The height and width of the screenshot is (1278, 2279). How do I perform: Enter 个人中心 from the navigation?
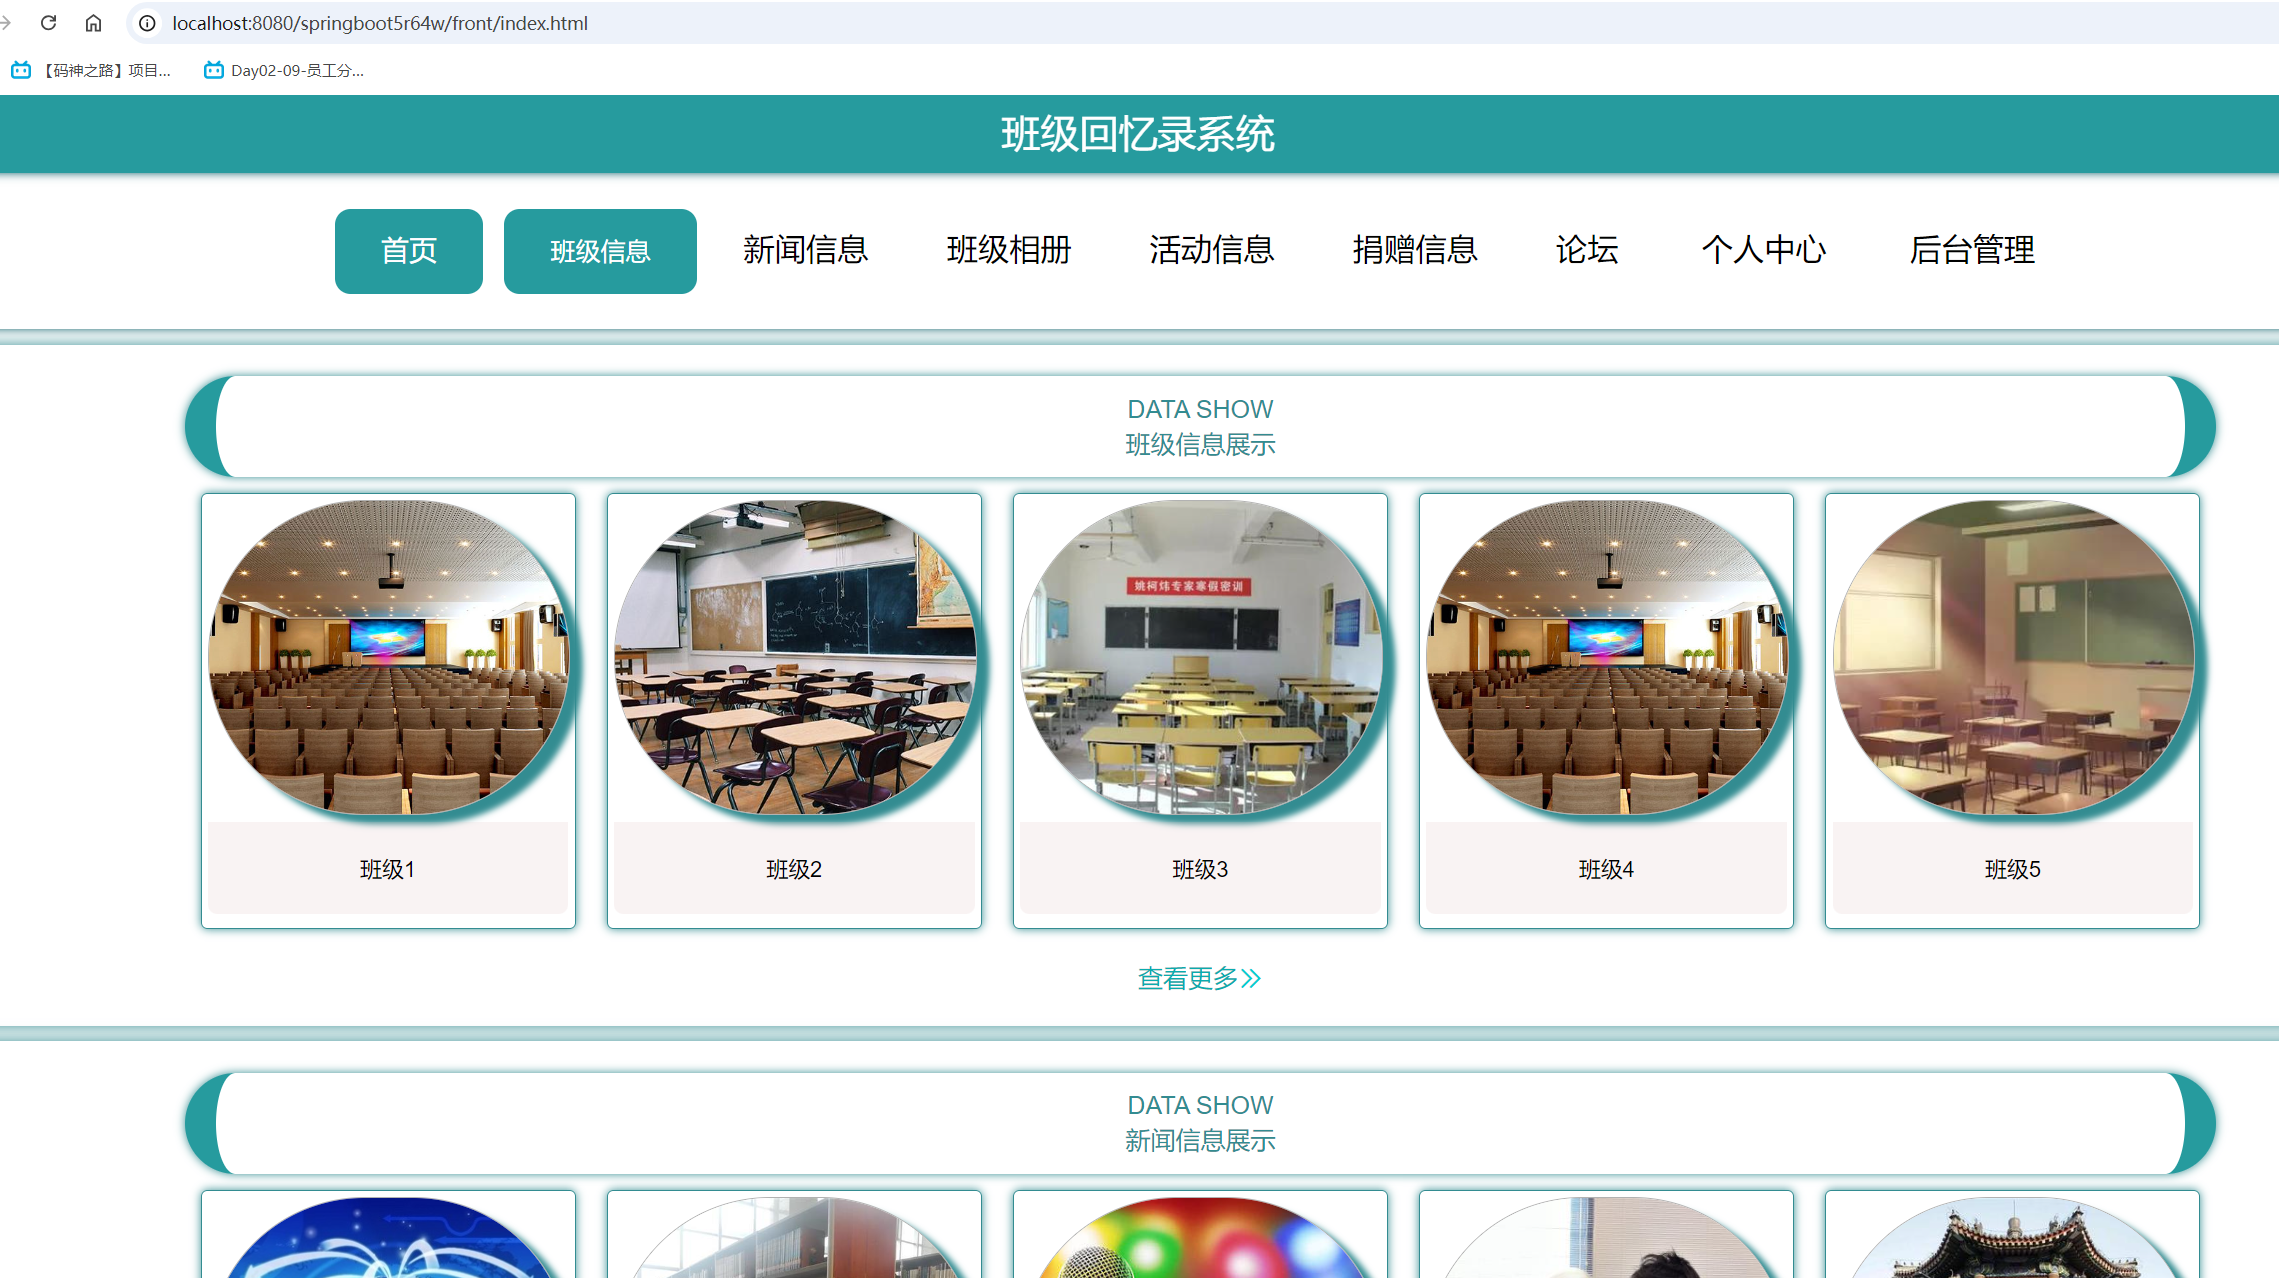click(x=1764, y=251)
